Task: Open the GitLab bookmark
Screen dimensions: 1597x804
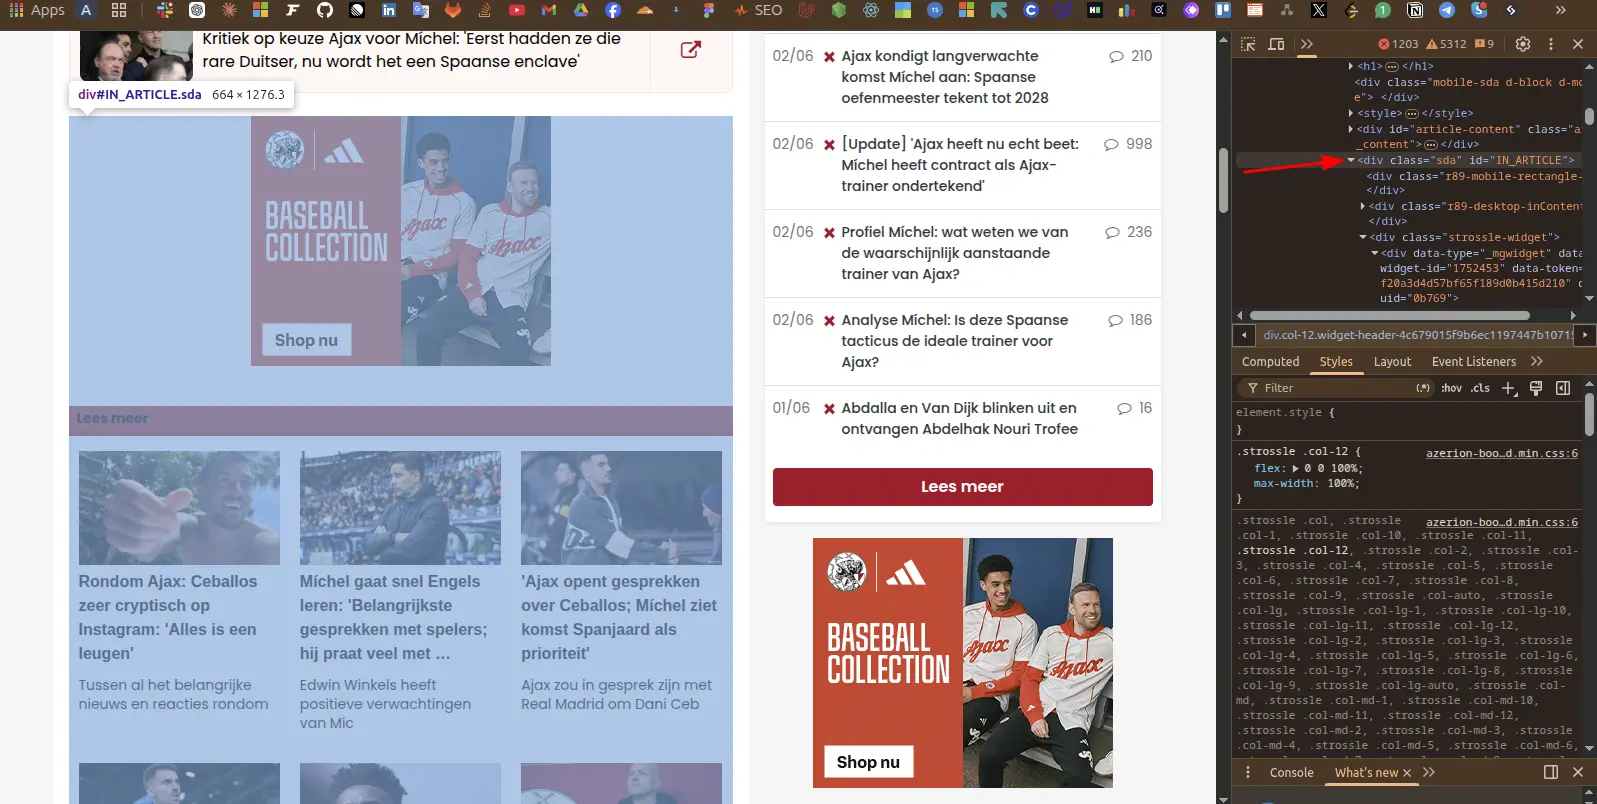Action: (453, 10)
